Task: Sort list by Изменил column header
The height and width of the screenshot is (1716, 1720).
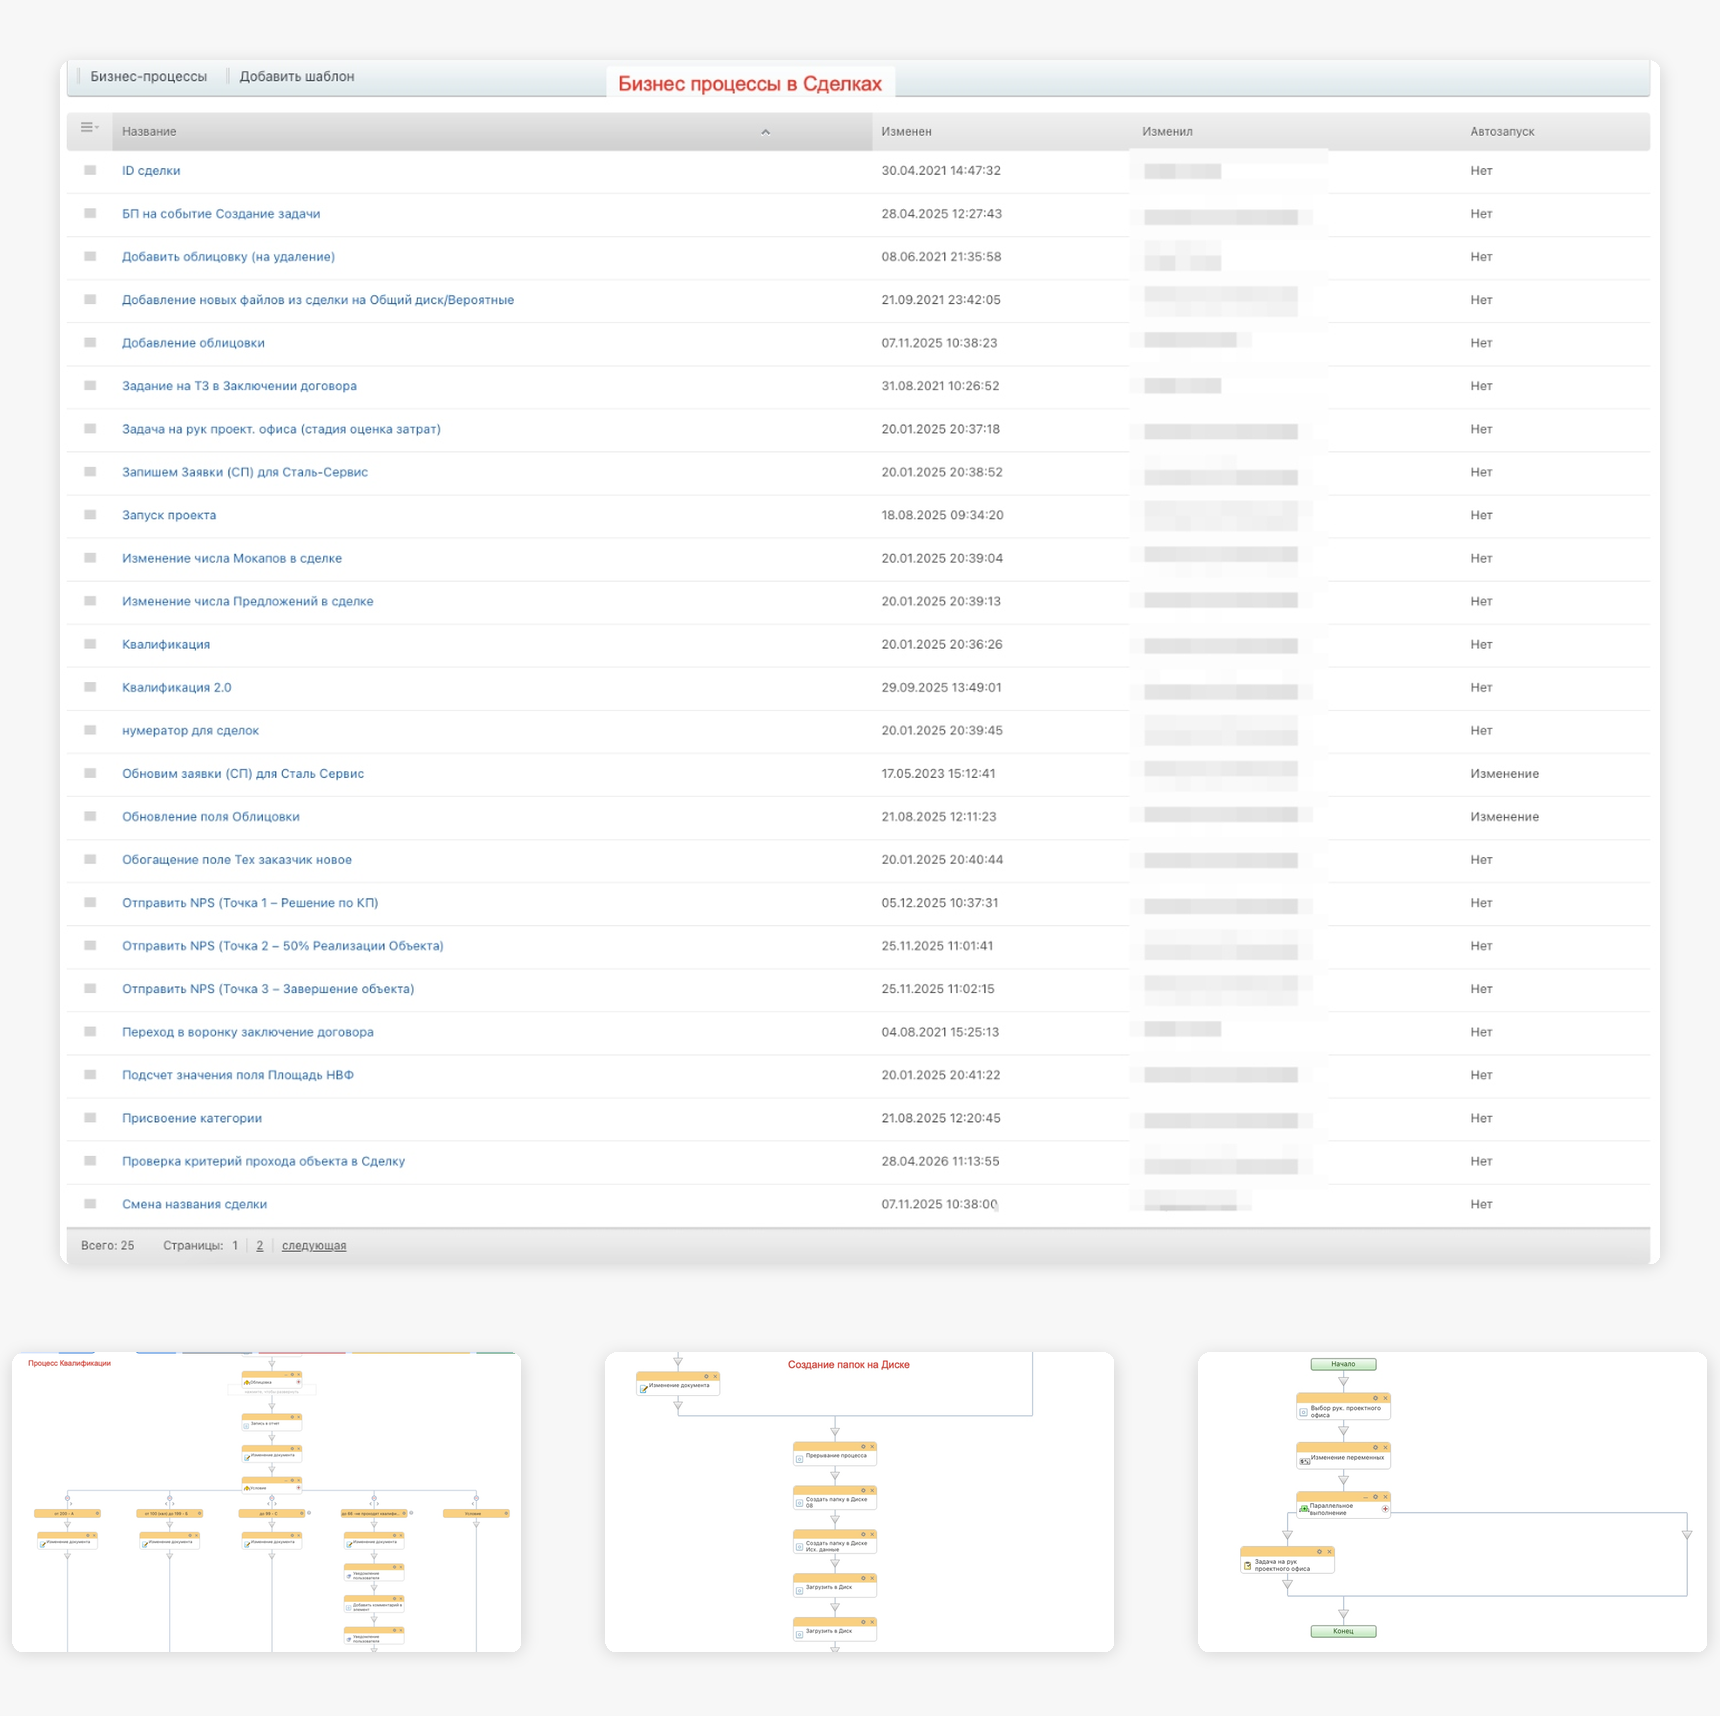Action: point(1167,132)
